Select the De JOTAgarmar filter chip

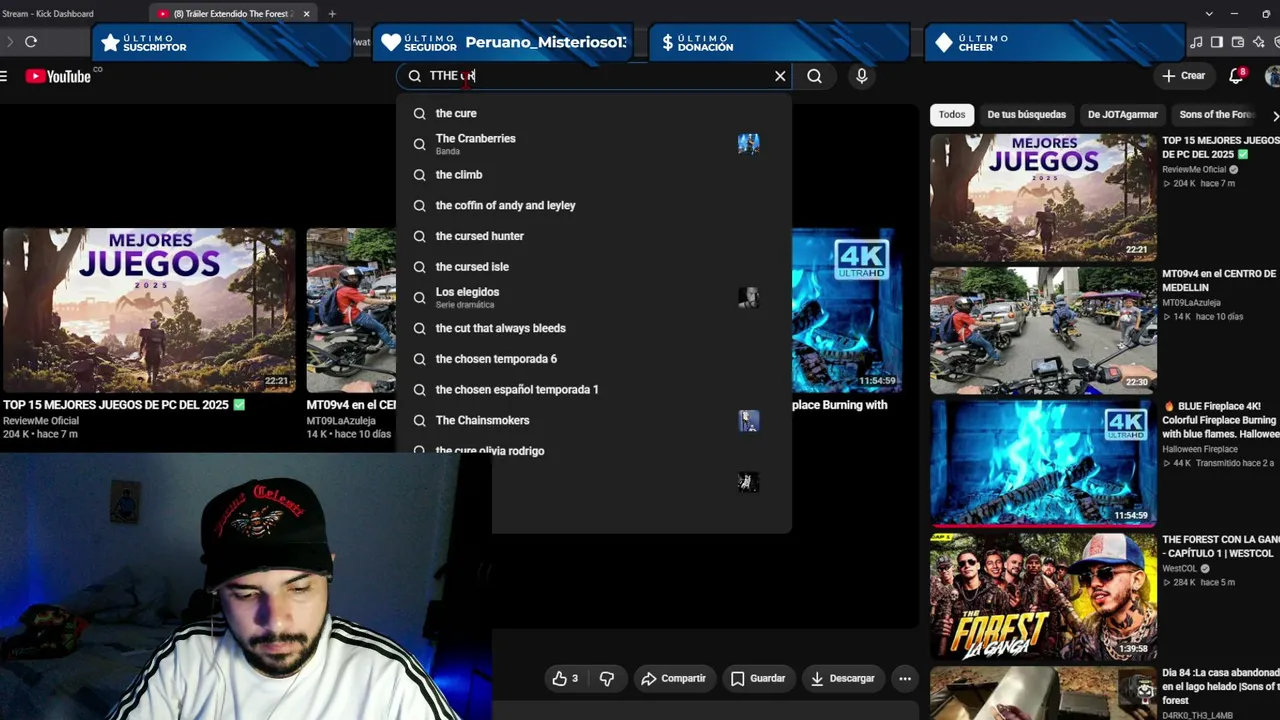pyautogui.click(x=1123, y=115)
